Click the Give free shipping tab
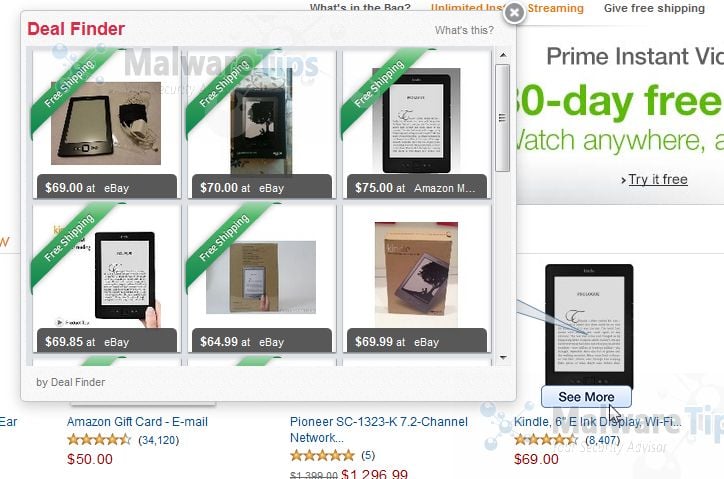Screen dimensions: 724x479 pos(654,8)
